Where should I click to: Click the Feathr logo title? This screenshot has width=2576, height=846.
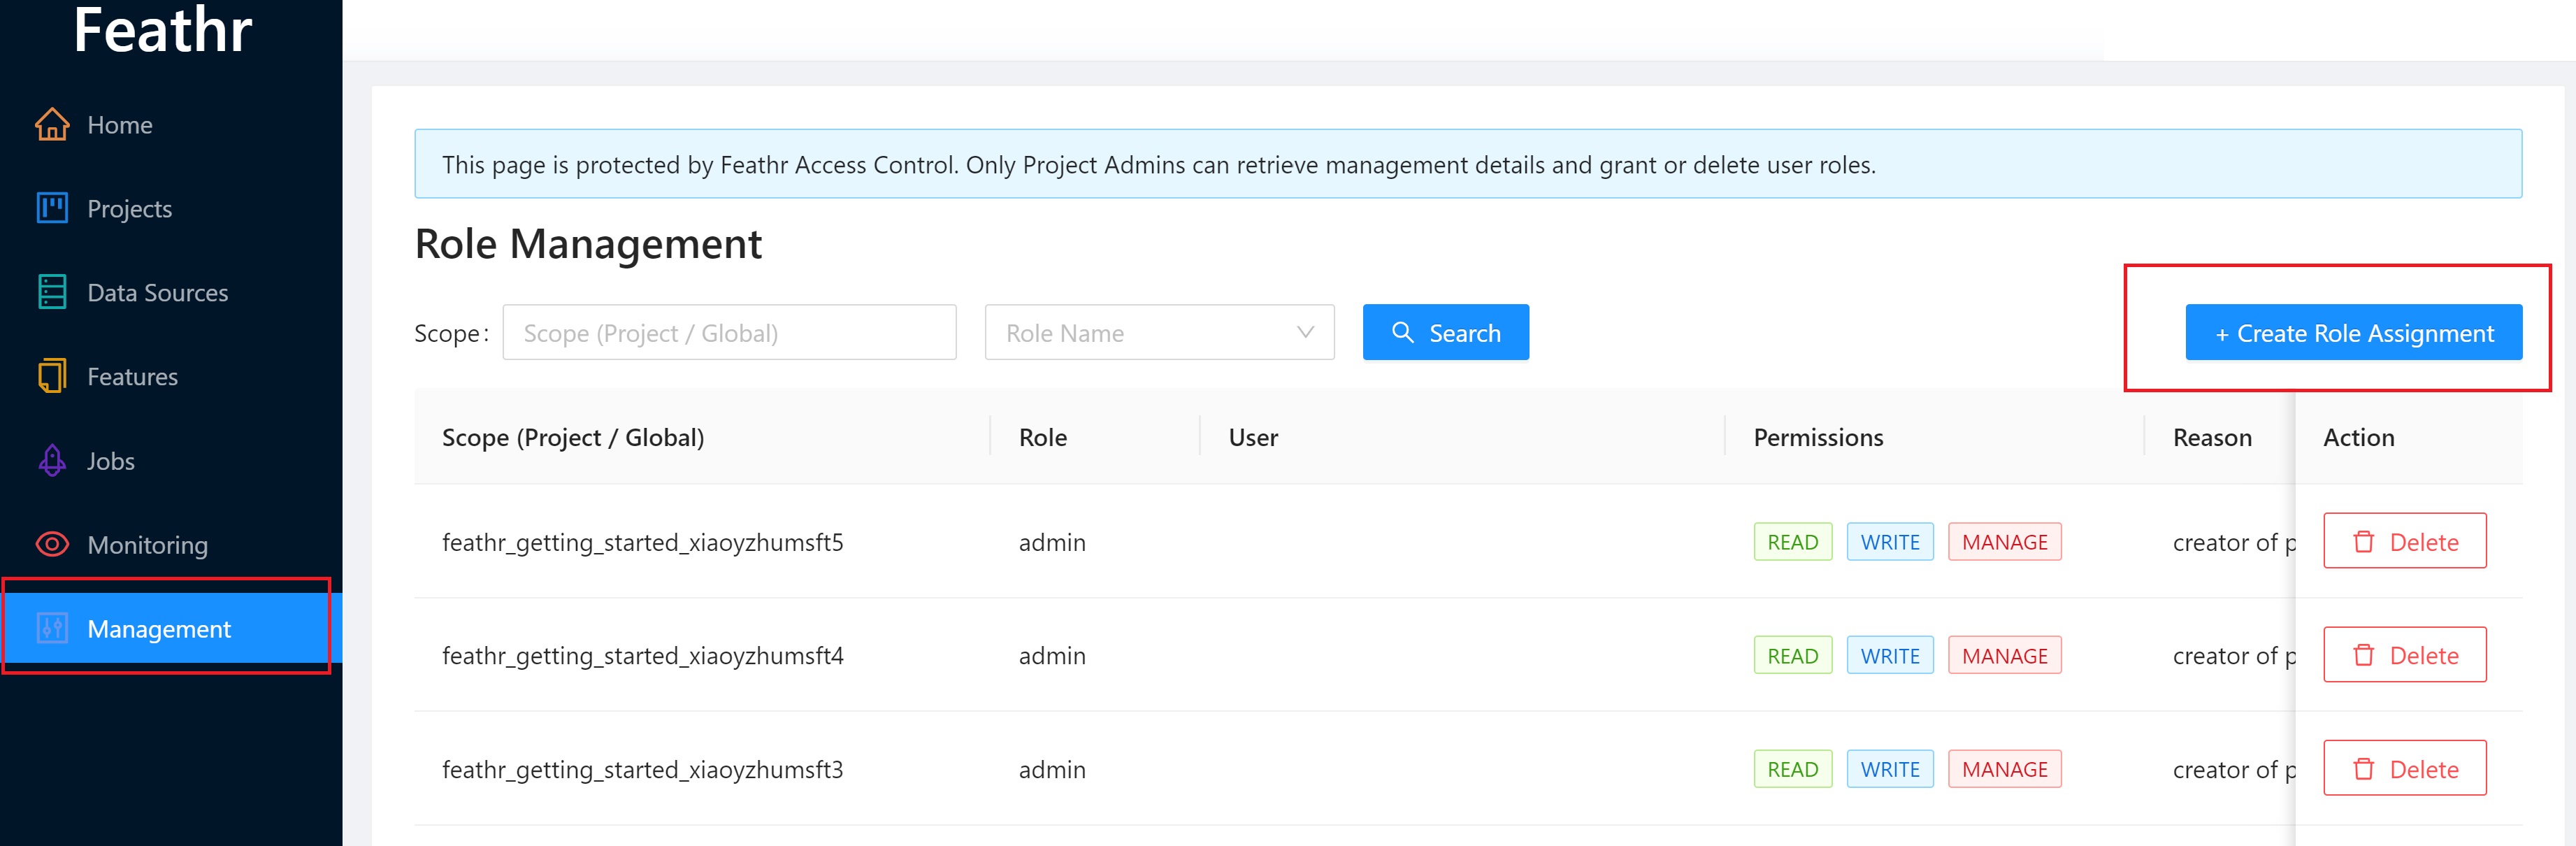(163, 30)
